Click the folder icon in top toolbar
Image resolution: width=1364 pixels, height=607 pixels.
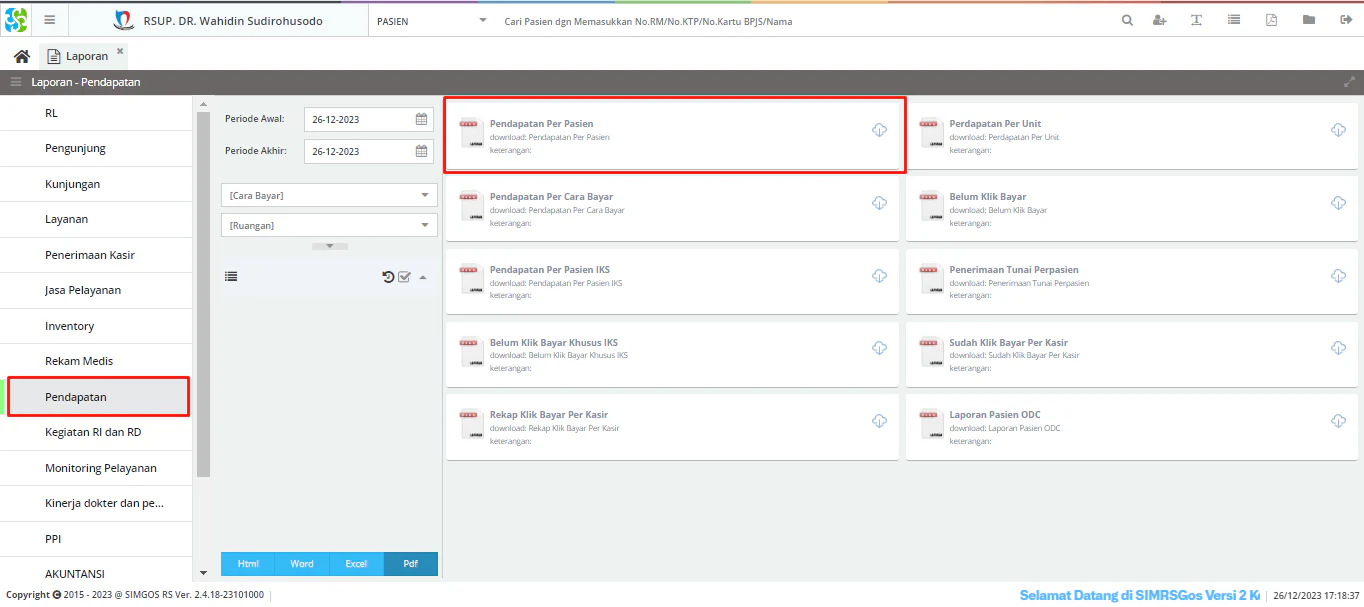point(1308,20)
